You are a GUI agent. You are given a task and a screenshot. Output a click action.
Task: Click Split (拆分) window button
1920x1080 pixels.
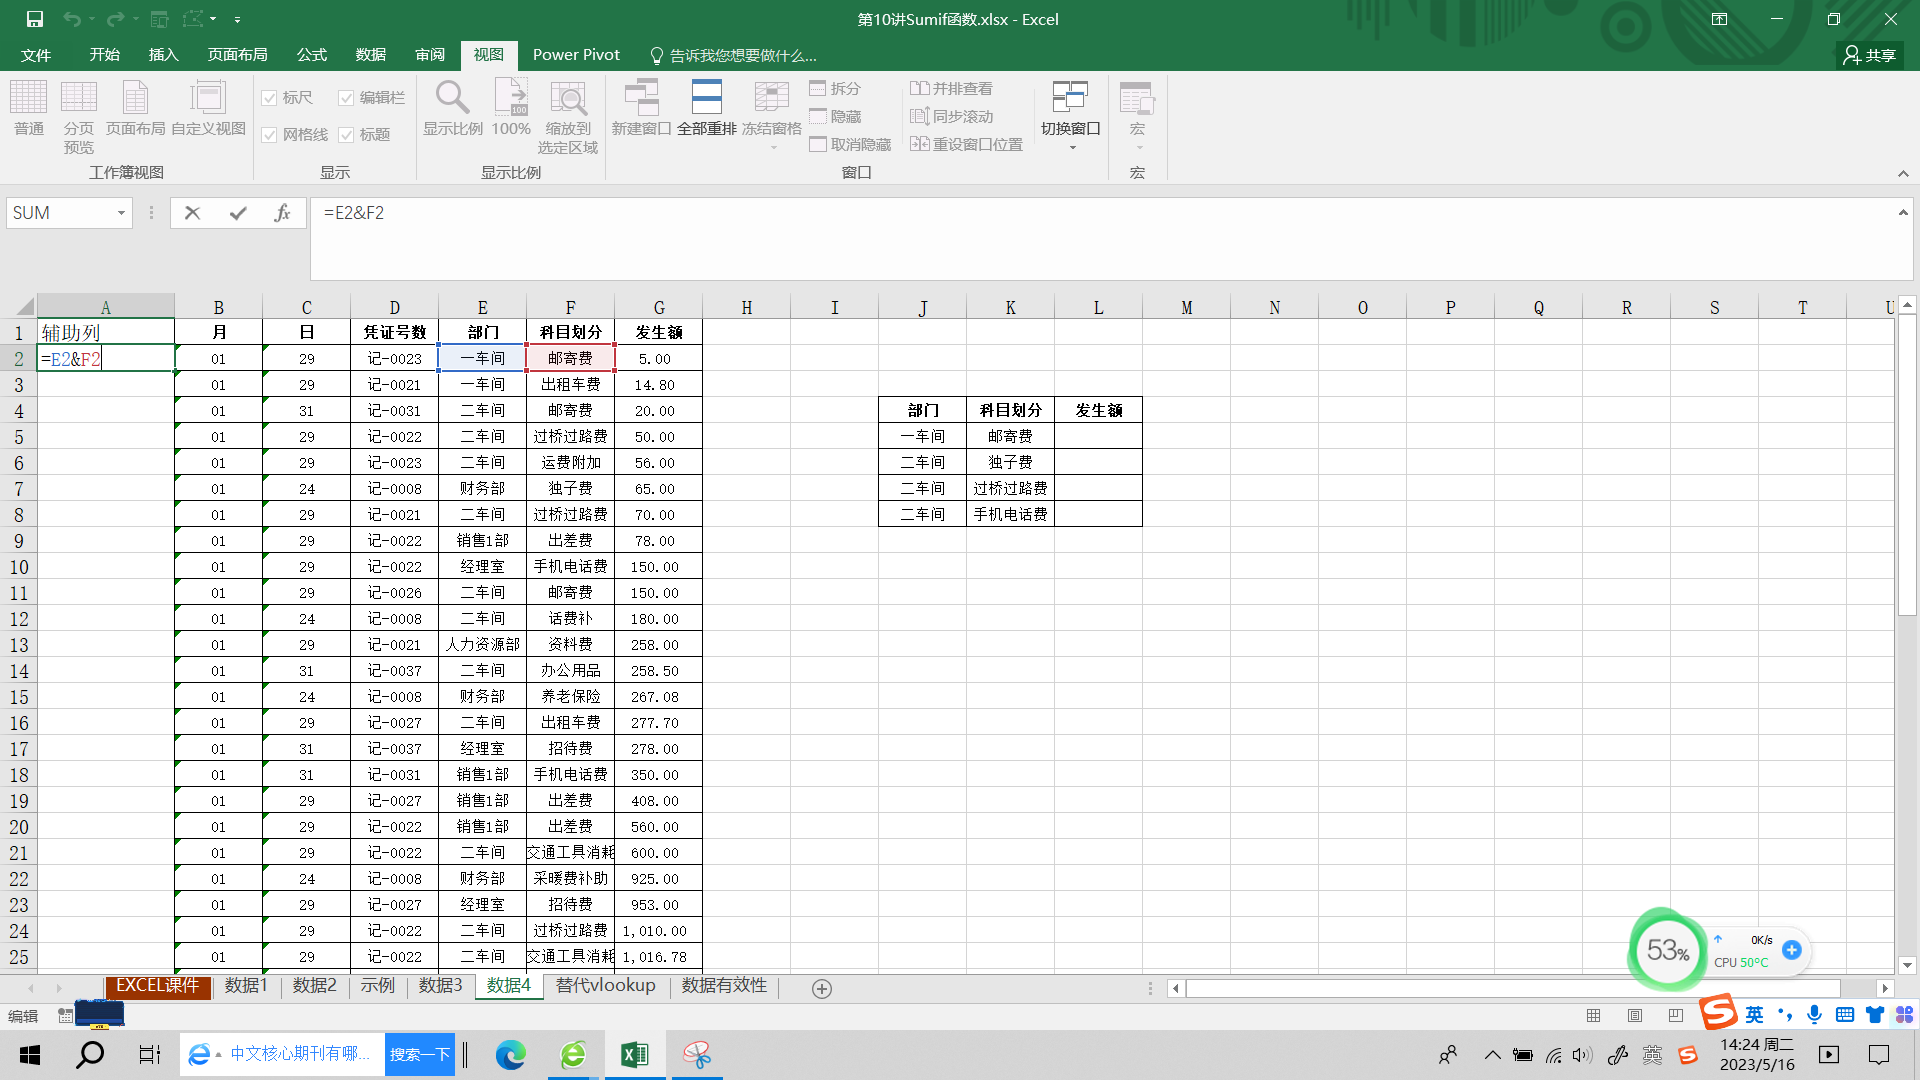tap(835, 89)
